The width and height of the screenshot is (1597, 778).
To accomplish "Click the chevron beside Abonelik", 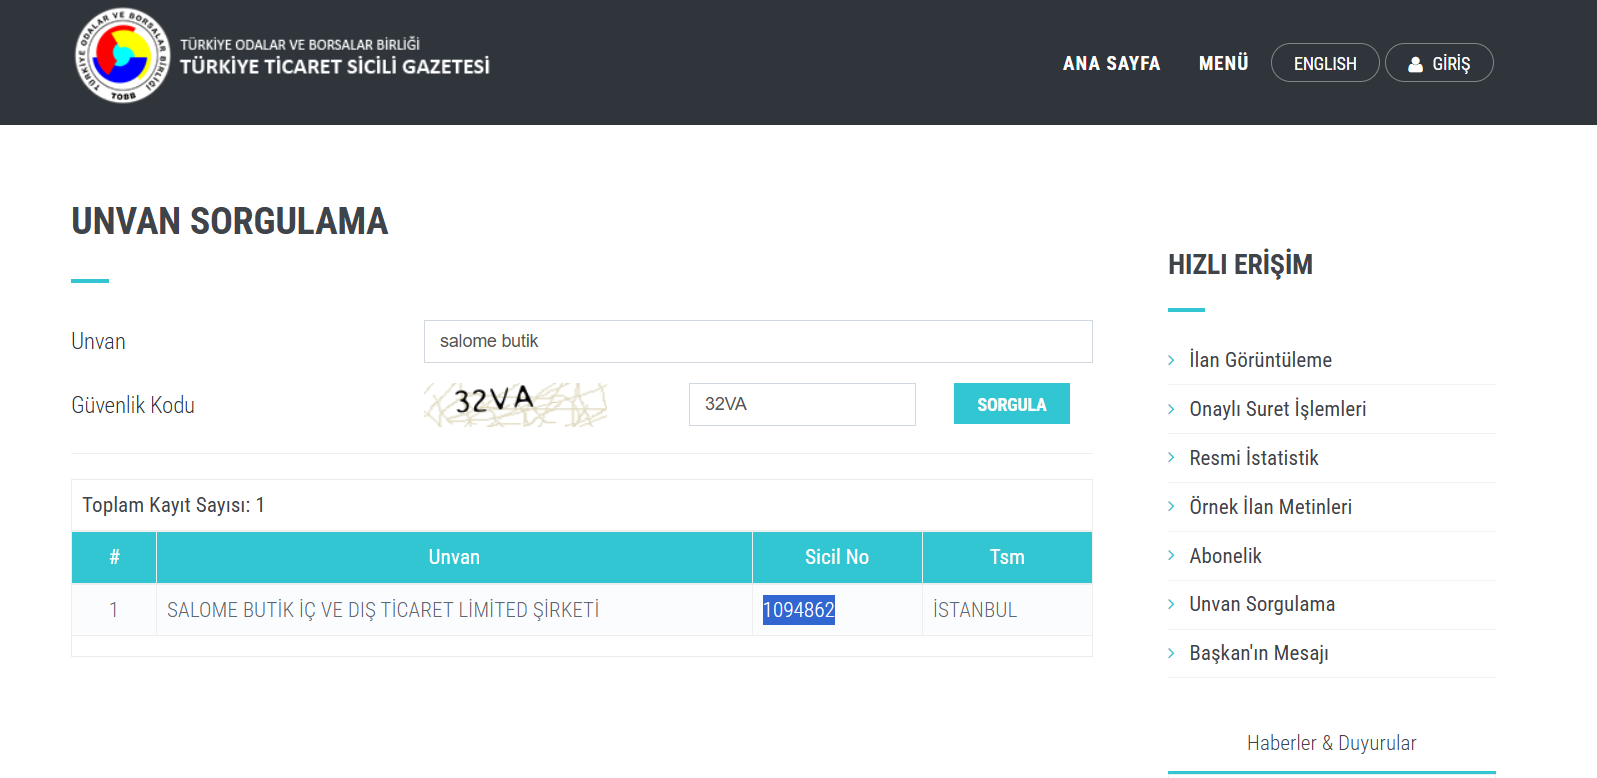I will 1171,556.
